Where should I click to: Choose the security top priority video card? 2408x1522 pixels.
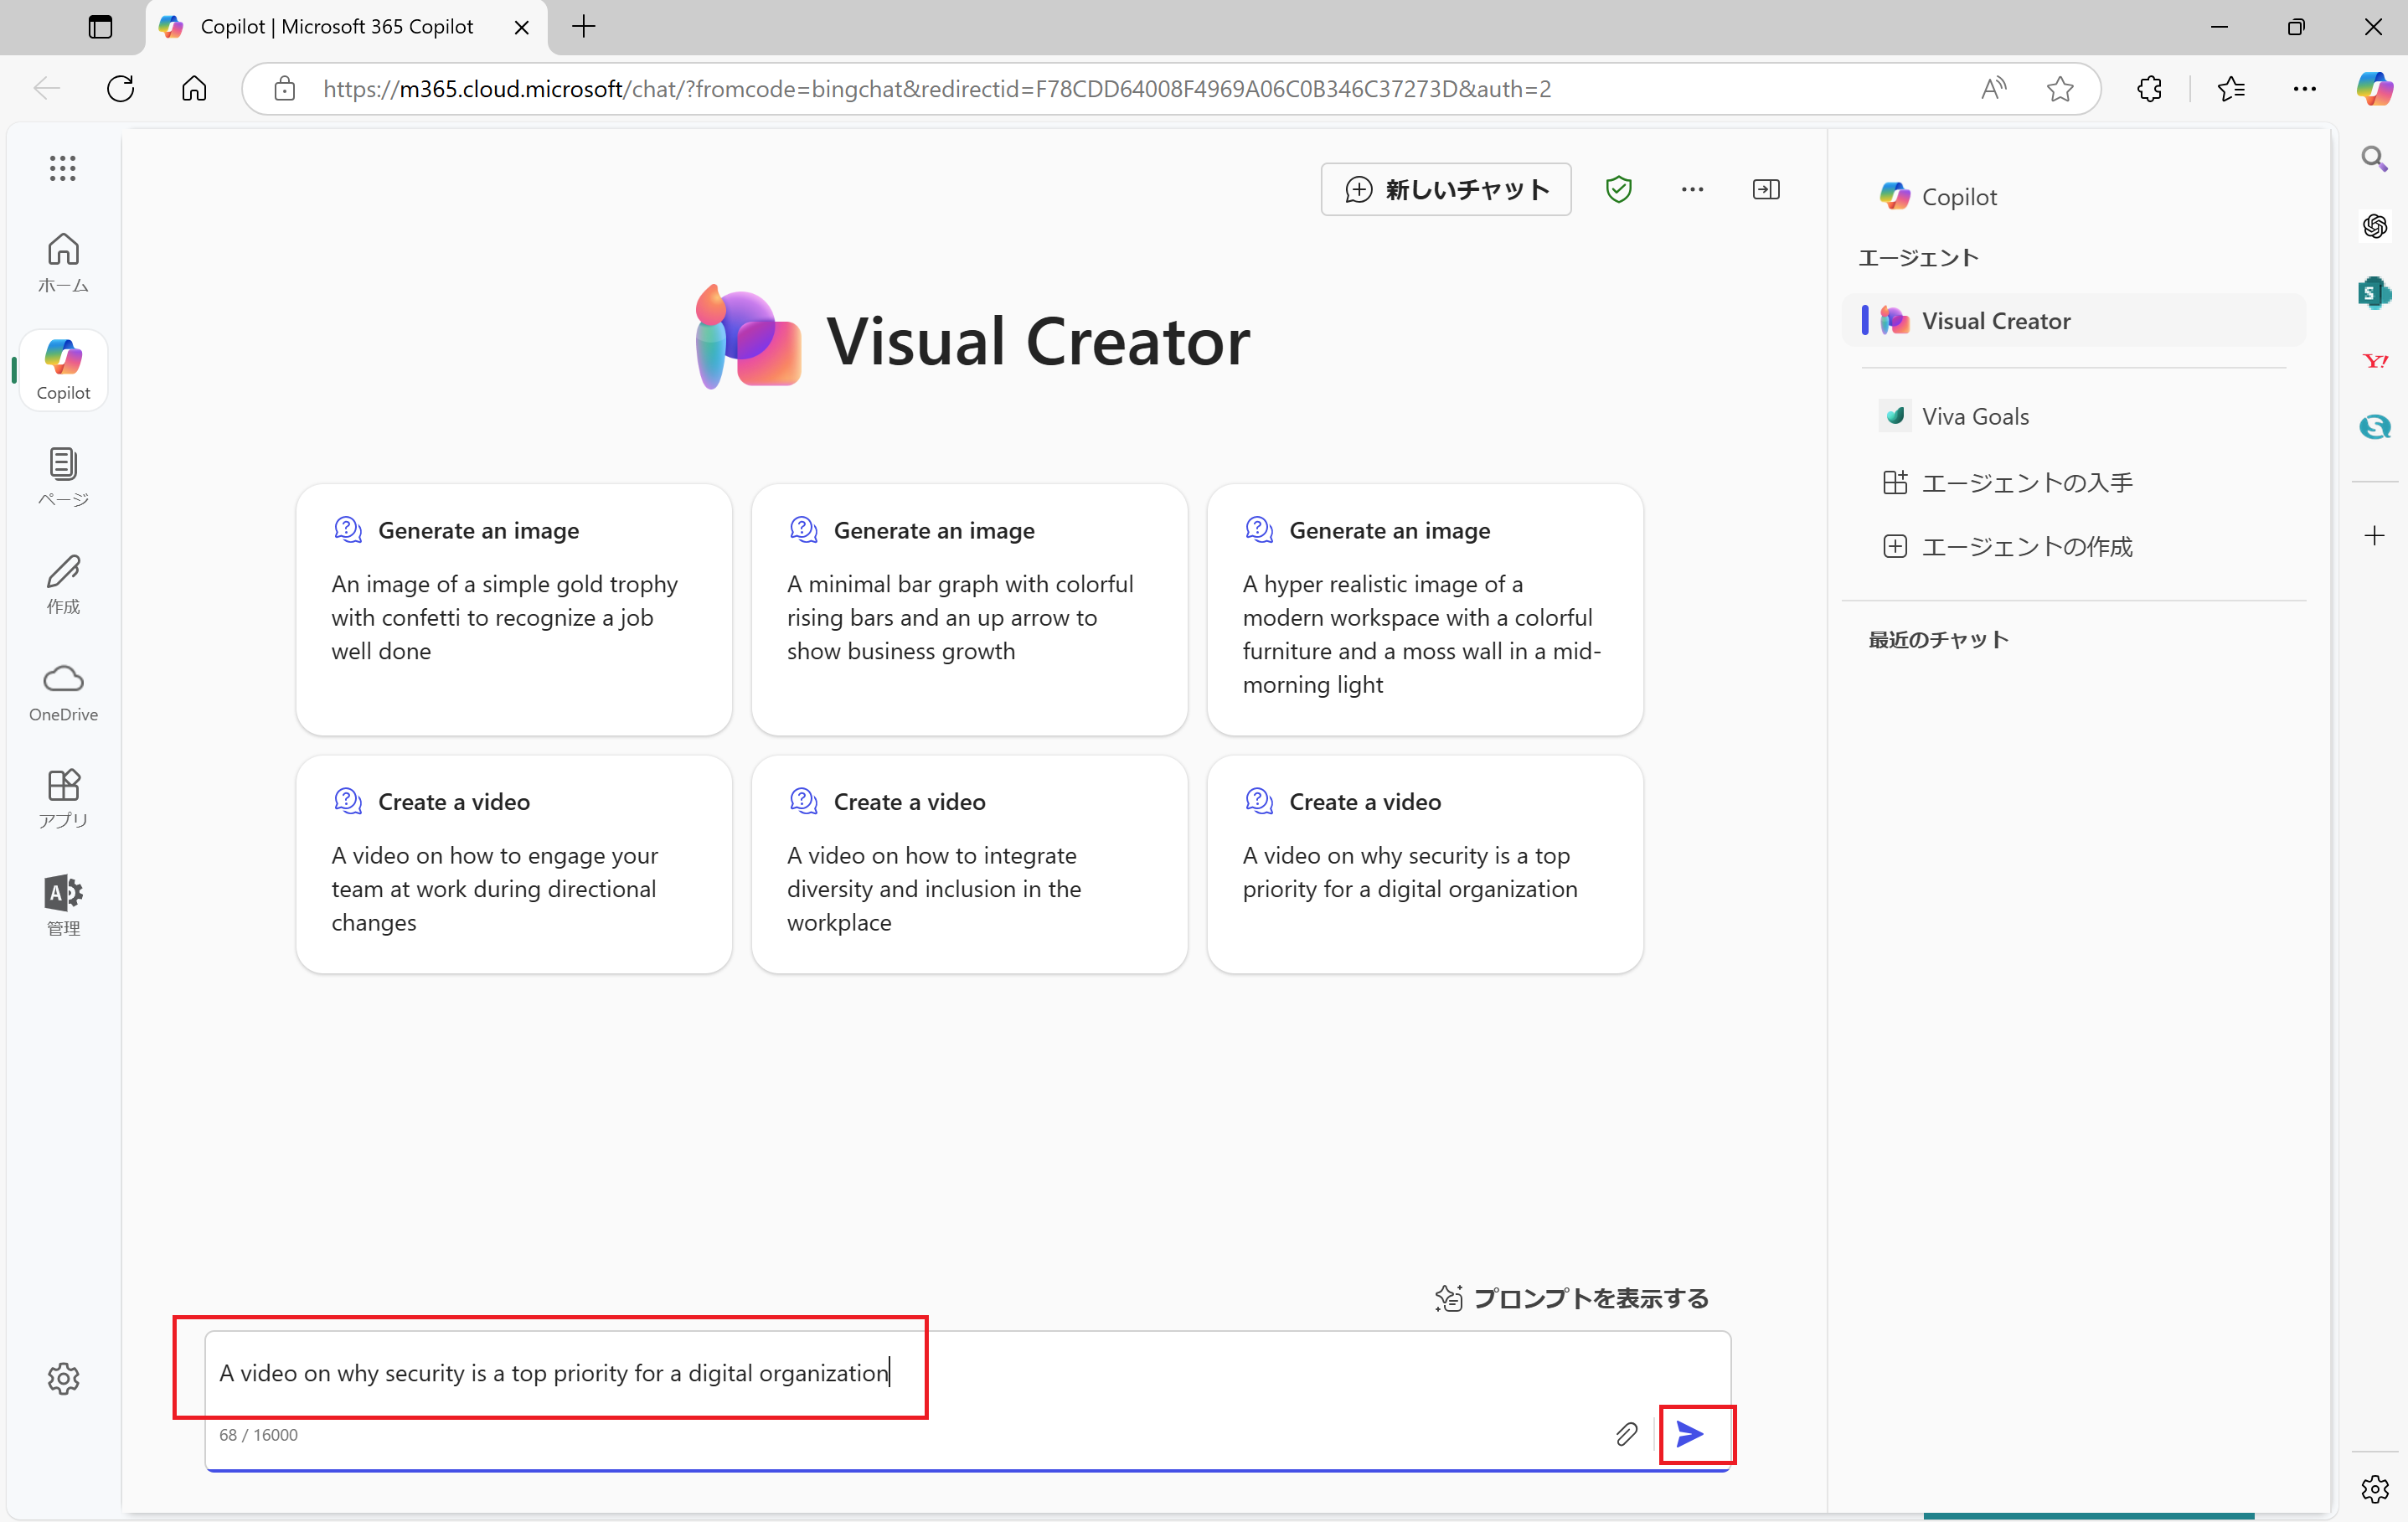coord(1425,864)
